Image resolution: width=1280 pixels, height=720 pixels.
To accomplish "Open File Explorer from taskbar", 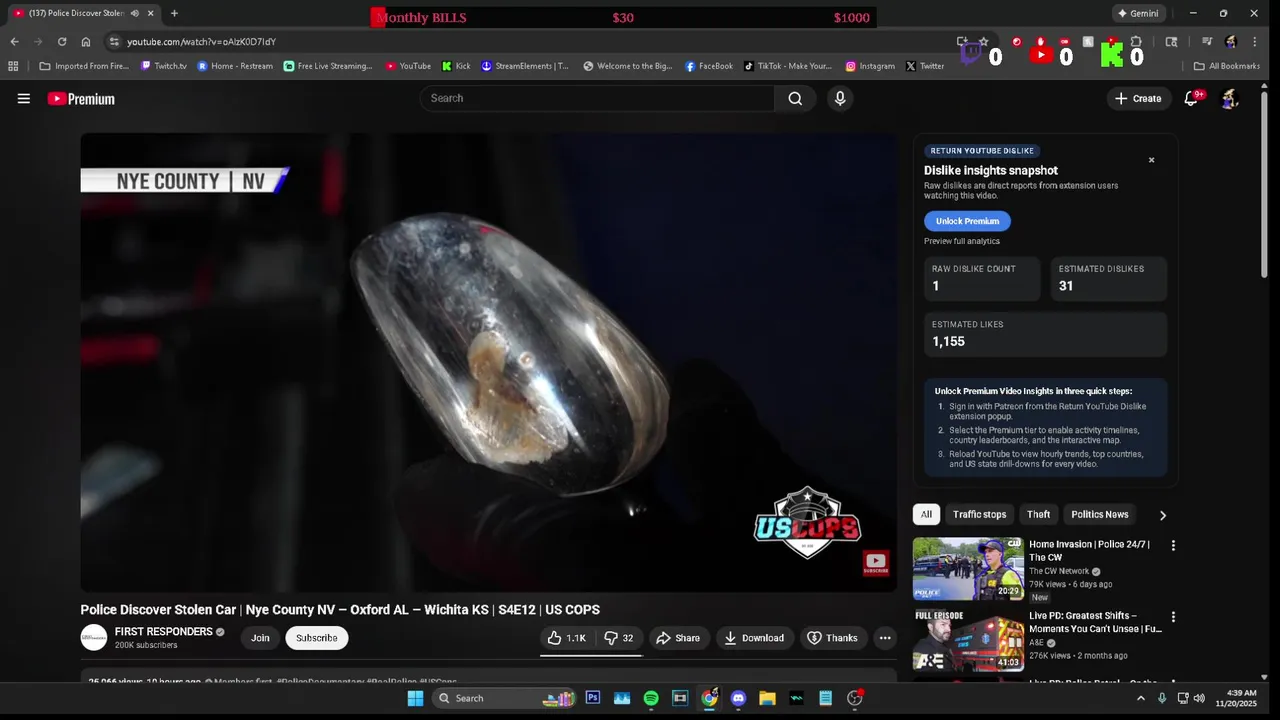I will [x=767, y=698].
